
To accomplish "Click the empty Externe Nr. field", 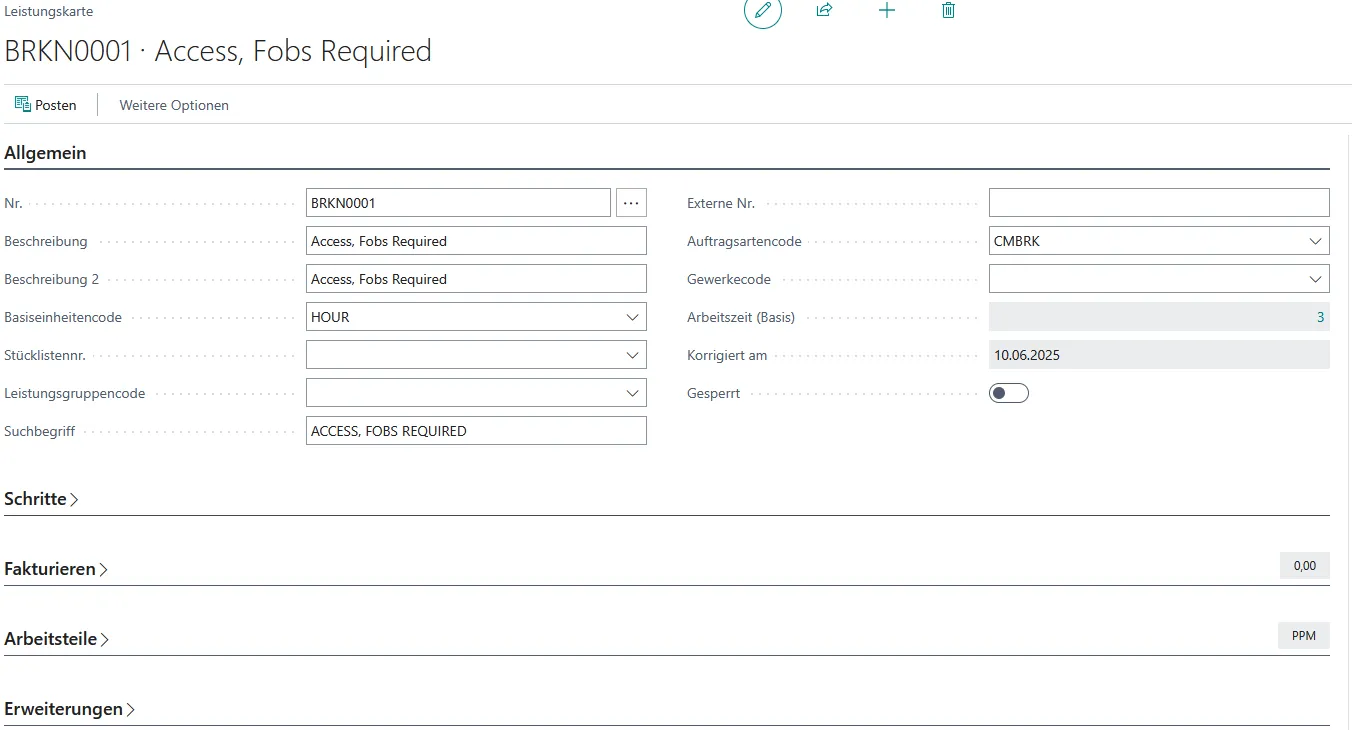I will (x=1159, y=203).
